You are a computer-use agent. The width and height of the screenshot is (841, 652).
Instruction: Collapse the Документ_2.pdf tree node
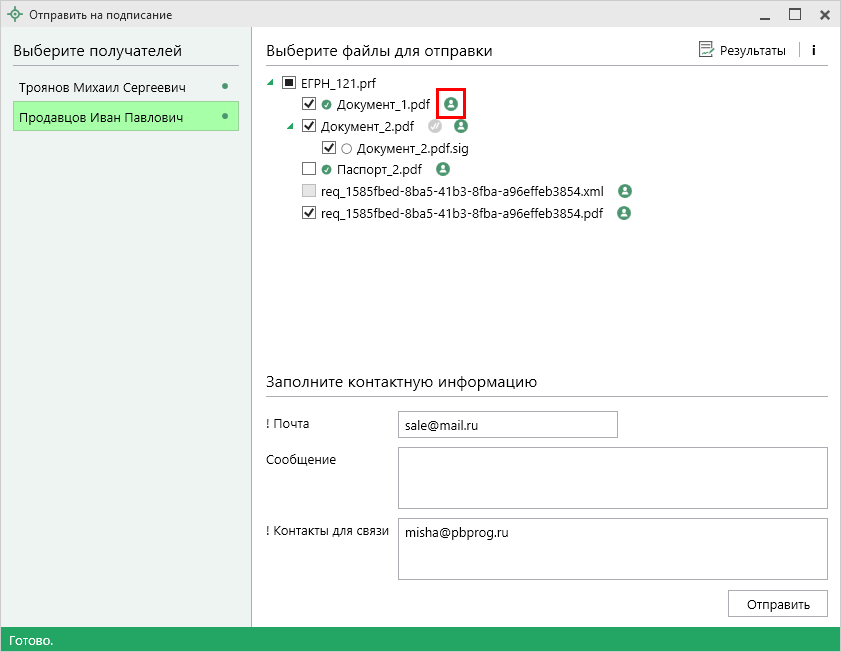click(290, 127)
